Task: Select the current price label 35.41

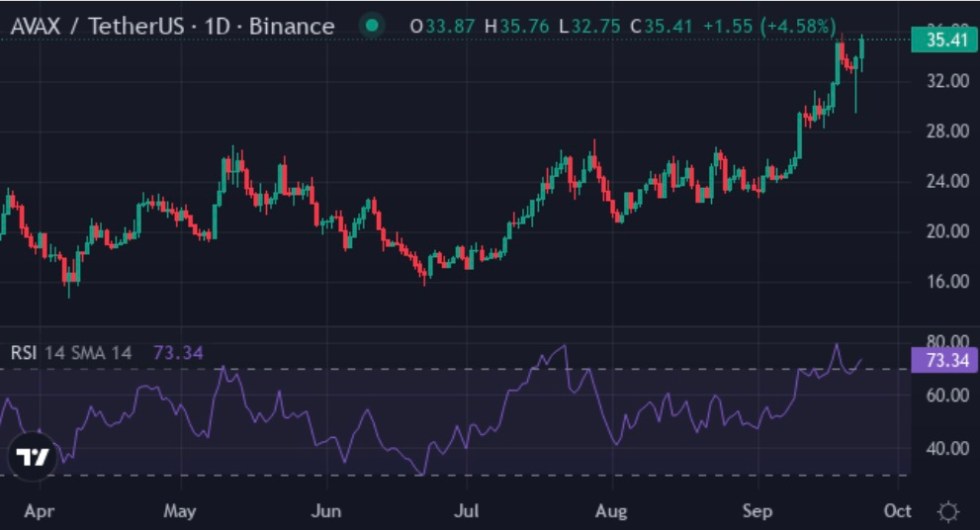Action: pos(945,40)
